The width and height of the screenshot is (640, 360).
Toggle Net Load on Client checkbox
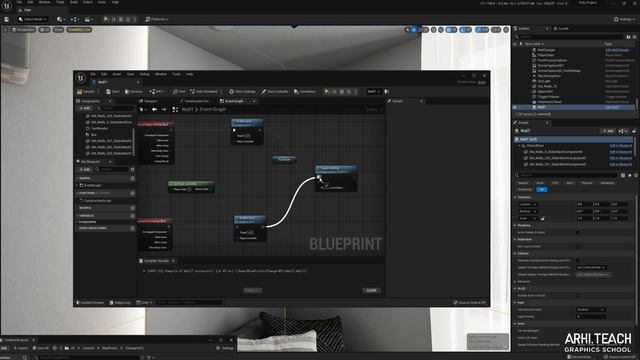(578, 247)
